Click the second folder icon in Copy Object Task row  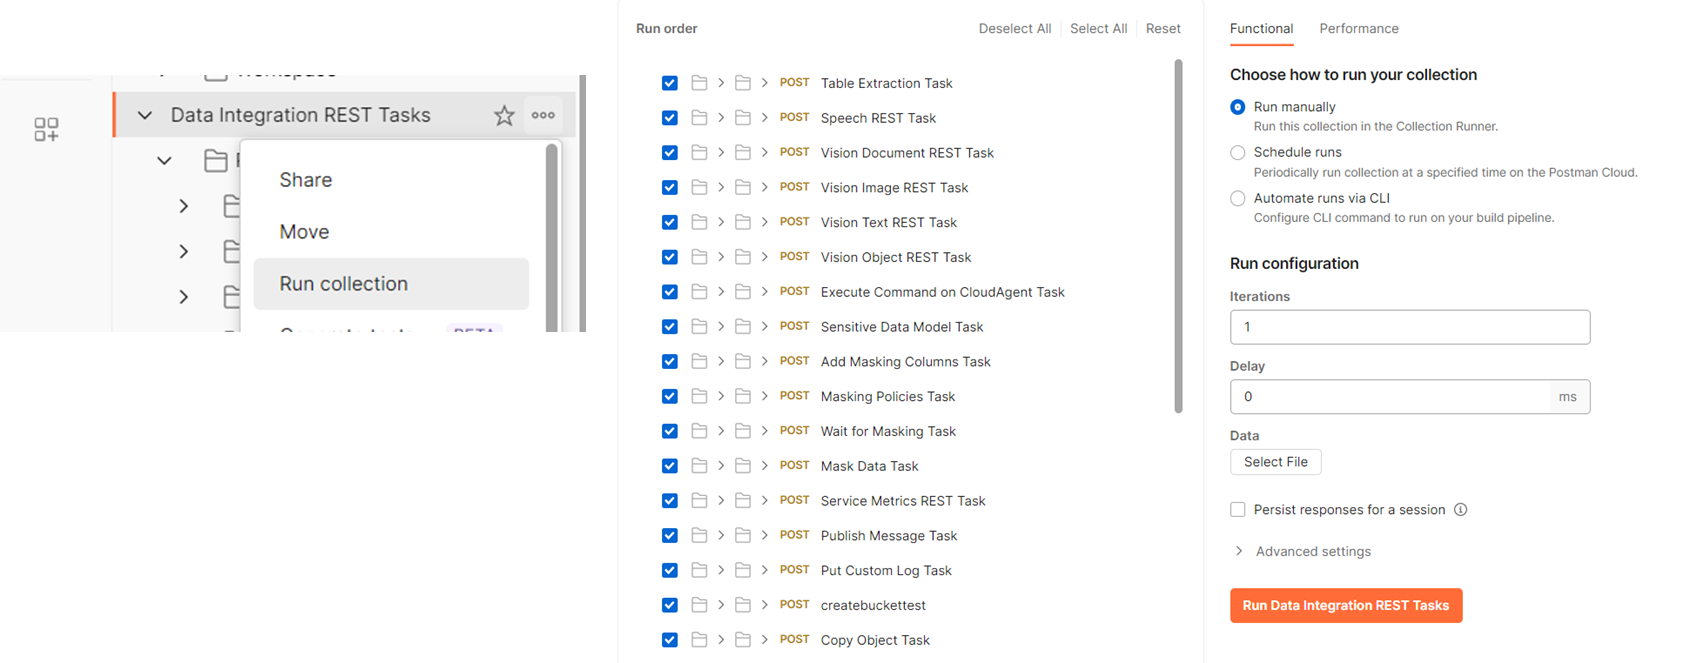[x=743, y=640]
